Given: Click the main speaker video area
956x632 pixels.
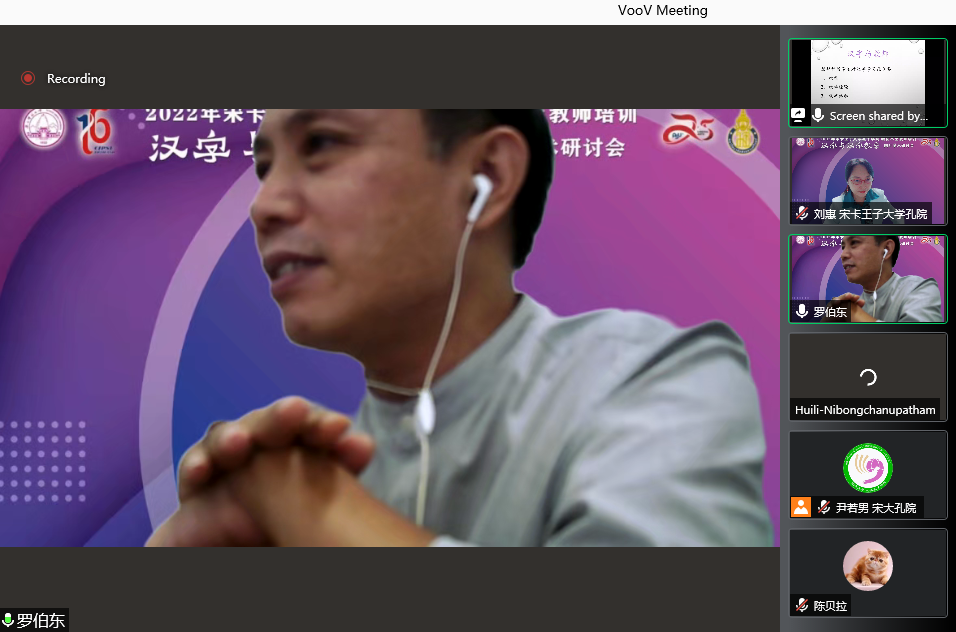Looking at the screenshot, I should 390,327.
